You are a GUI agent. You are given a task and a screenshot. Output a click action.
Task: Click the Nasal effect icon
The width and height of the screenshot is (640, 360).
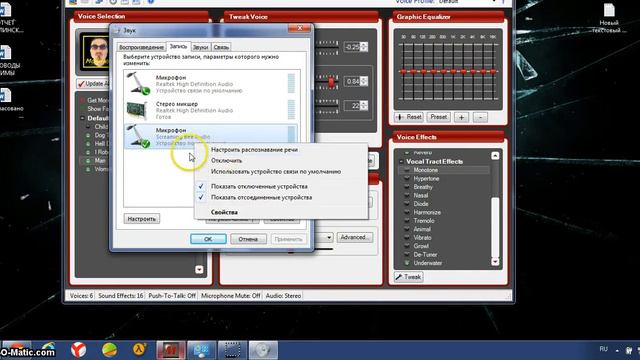(x=407, y=196)
